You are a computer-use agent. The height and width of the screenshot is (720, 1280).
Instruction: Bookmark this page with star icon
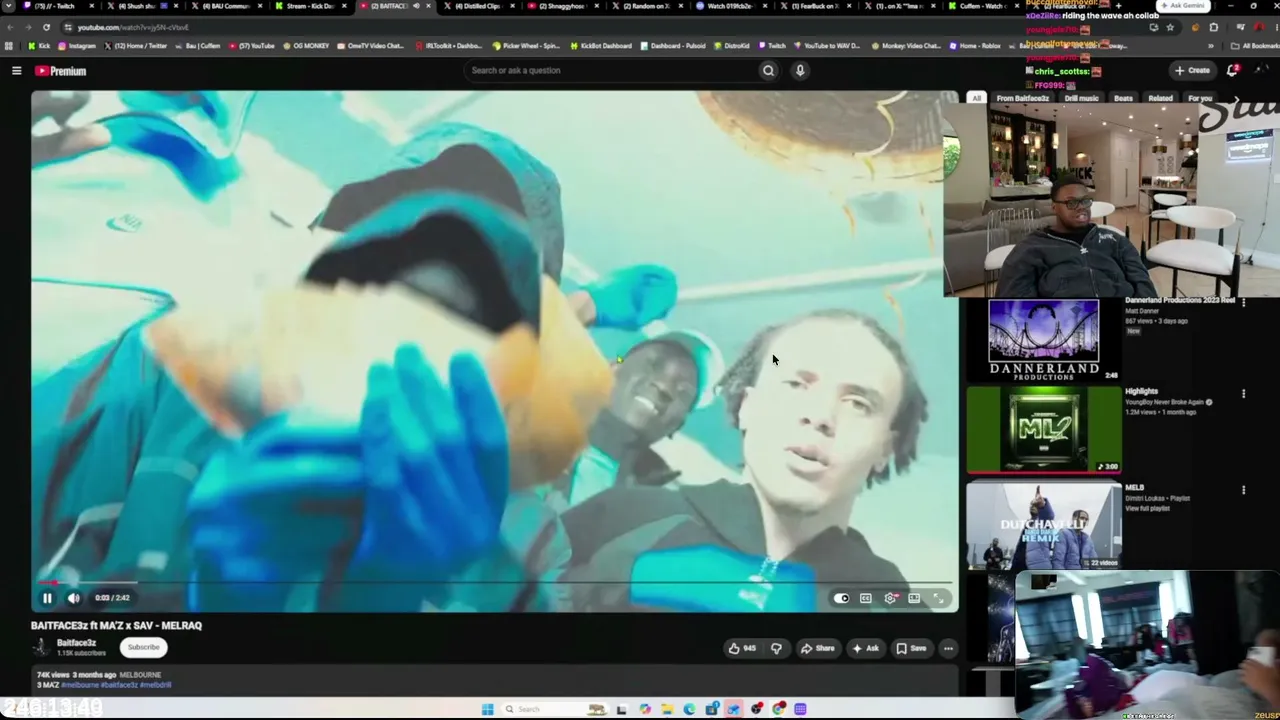(x=1170, y=27)
